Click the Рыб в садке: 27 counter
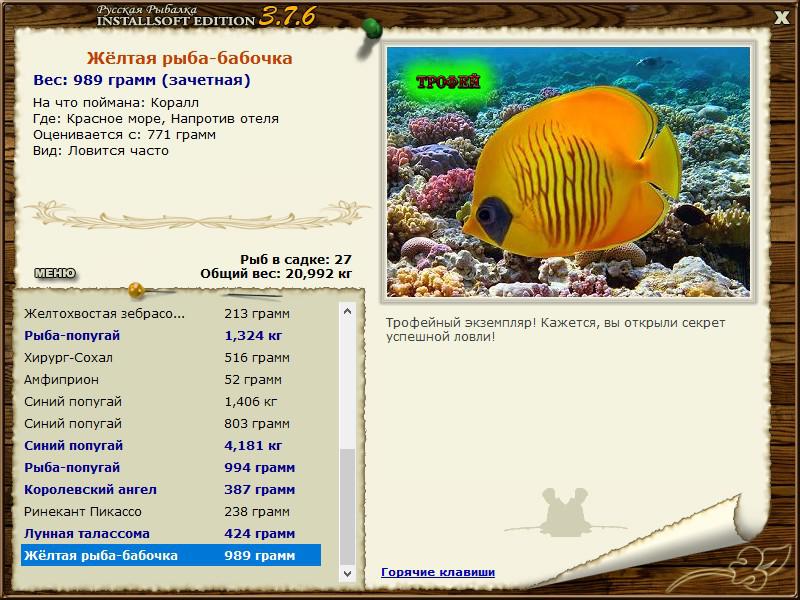Screen dimensions: 800x600 point(296,259)
